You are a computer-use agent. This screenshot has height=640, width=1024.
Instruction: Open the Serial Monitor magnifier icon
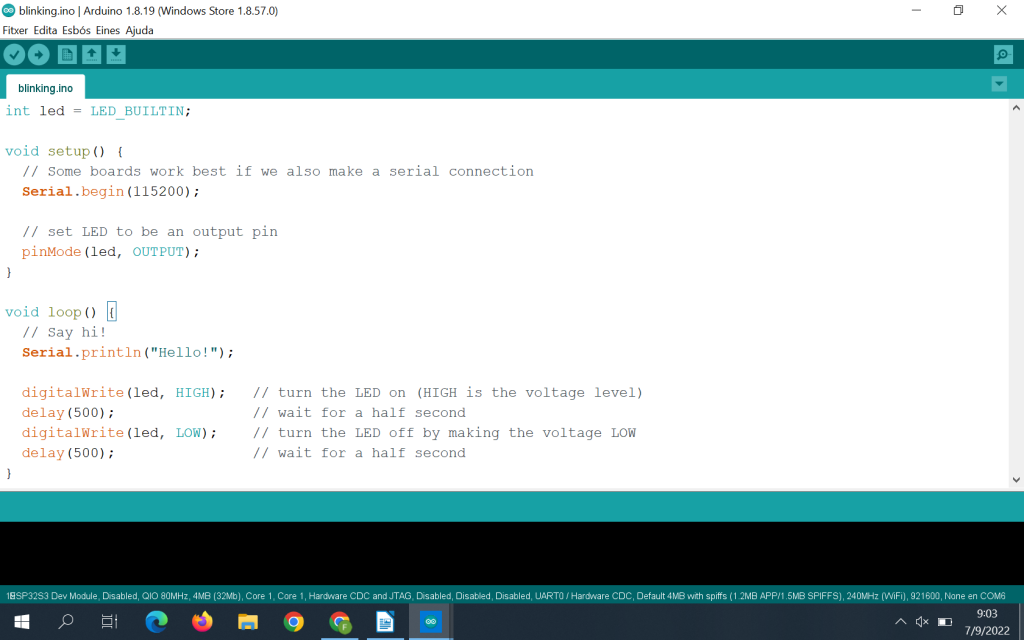(1003, 55)
